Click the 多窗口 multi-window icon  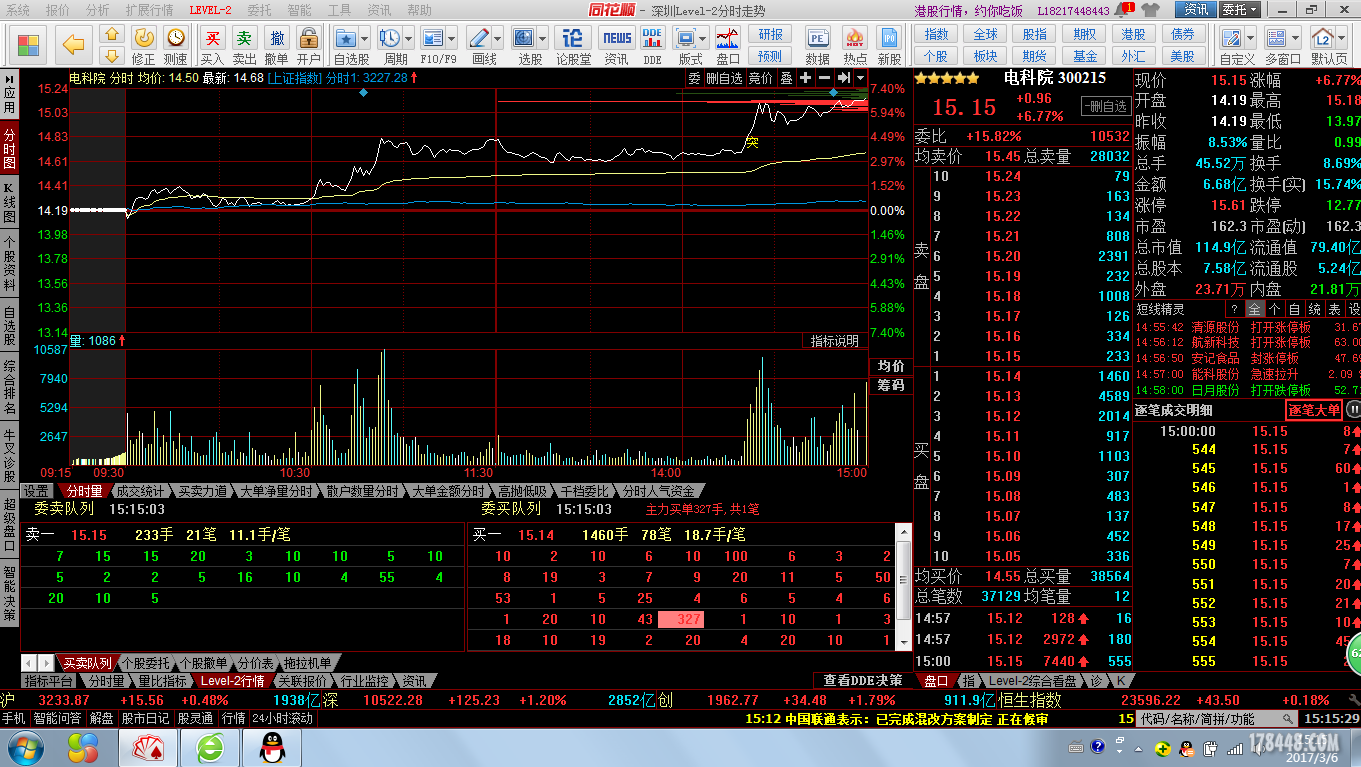(1276, 38)
